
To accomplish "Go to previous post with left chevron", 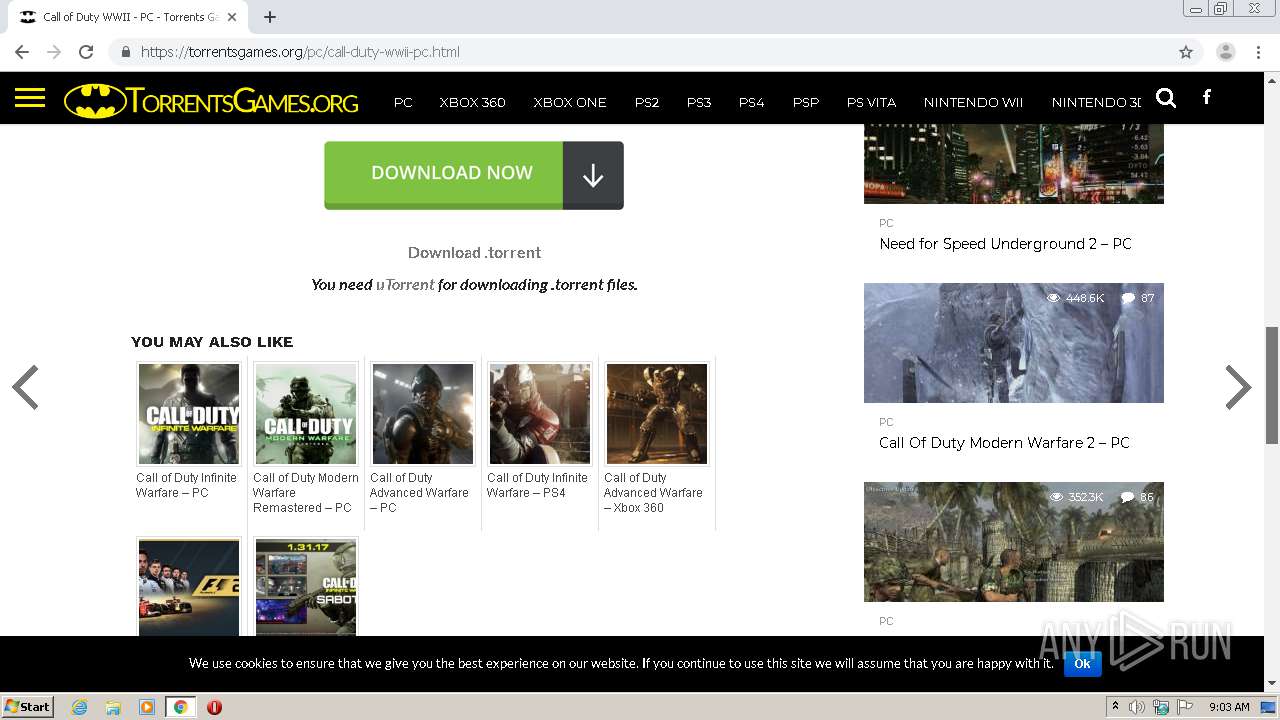I will click(25, 387).
